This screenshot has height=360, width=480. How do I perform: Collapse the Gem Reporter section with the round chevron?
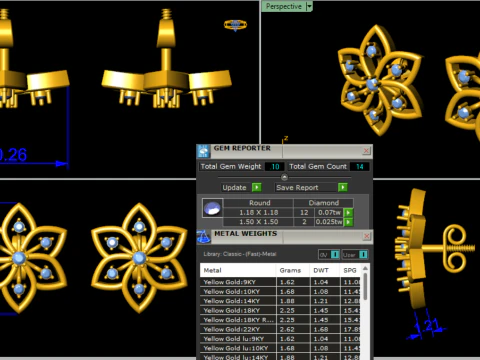coord(284,177)
